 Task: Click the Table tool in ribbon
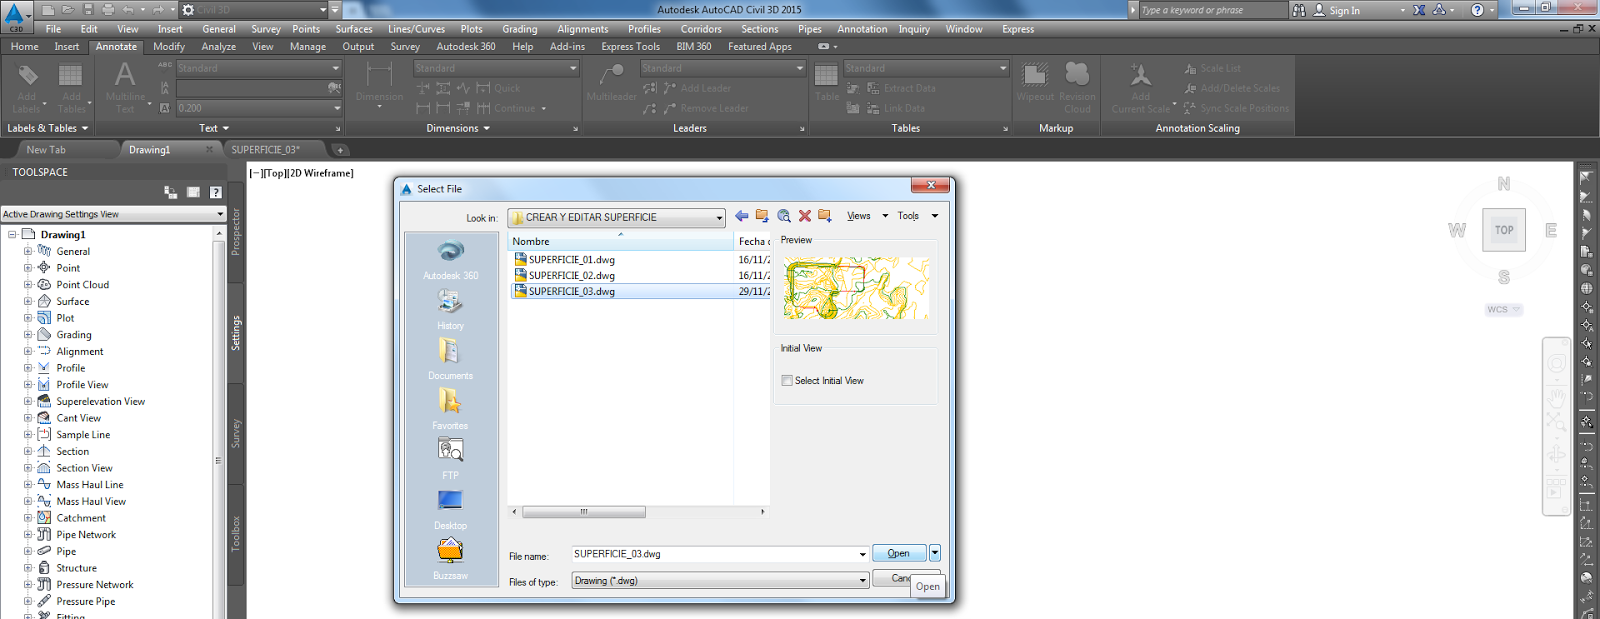click(x=826, y=82)
